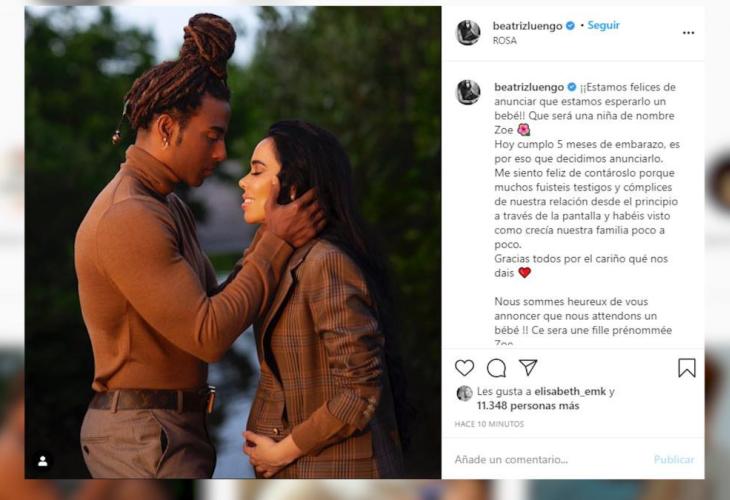Open the three-dot options menu

click(x=689, y=33)
